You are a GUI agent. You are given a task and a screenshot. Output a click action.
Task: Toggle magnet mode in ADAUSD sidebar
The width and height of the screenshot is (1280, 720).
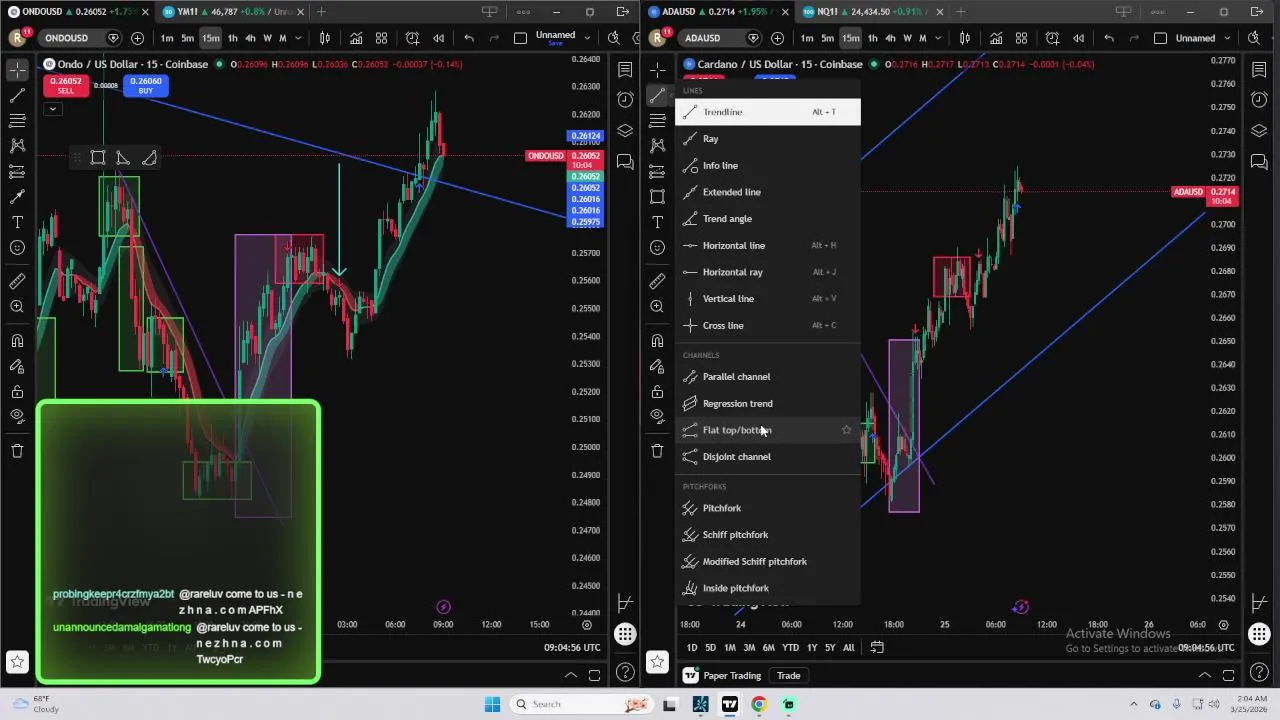point(657,341)
